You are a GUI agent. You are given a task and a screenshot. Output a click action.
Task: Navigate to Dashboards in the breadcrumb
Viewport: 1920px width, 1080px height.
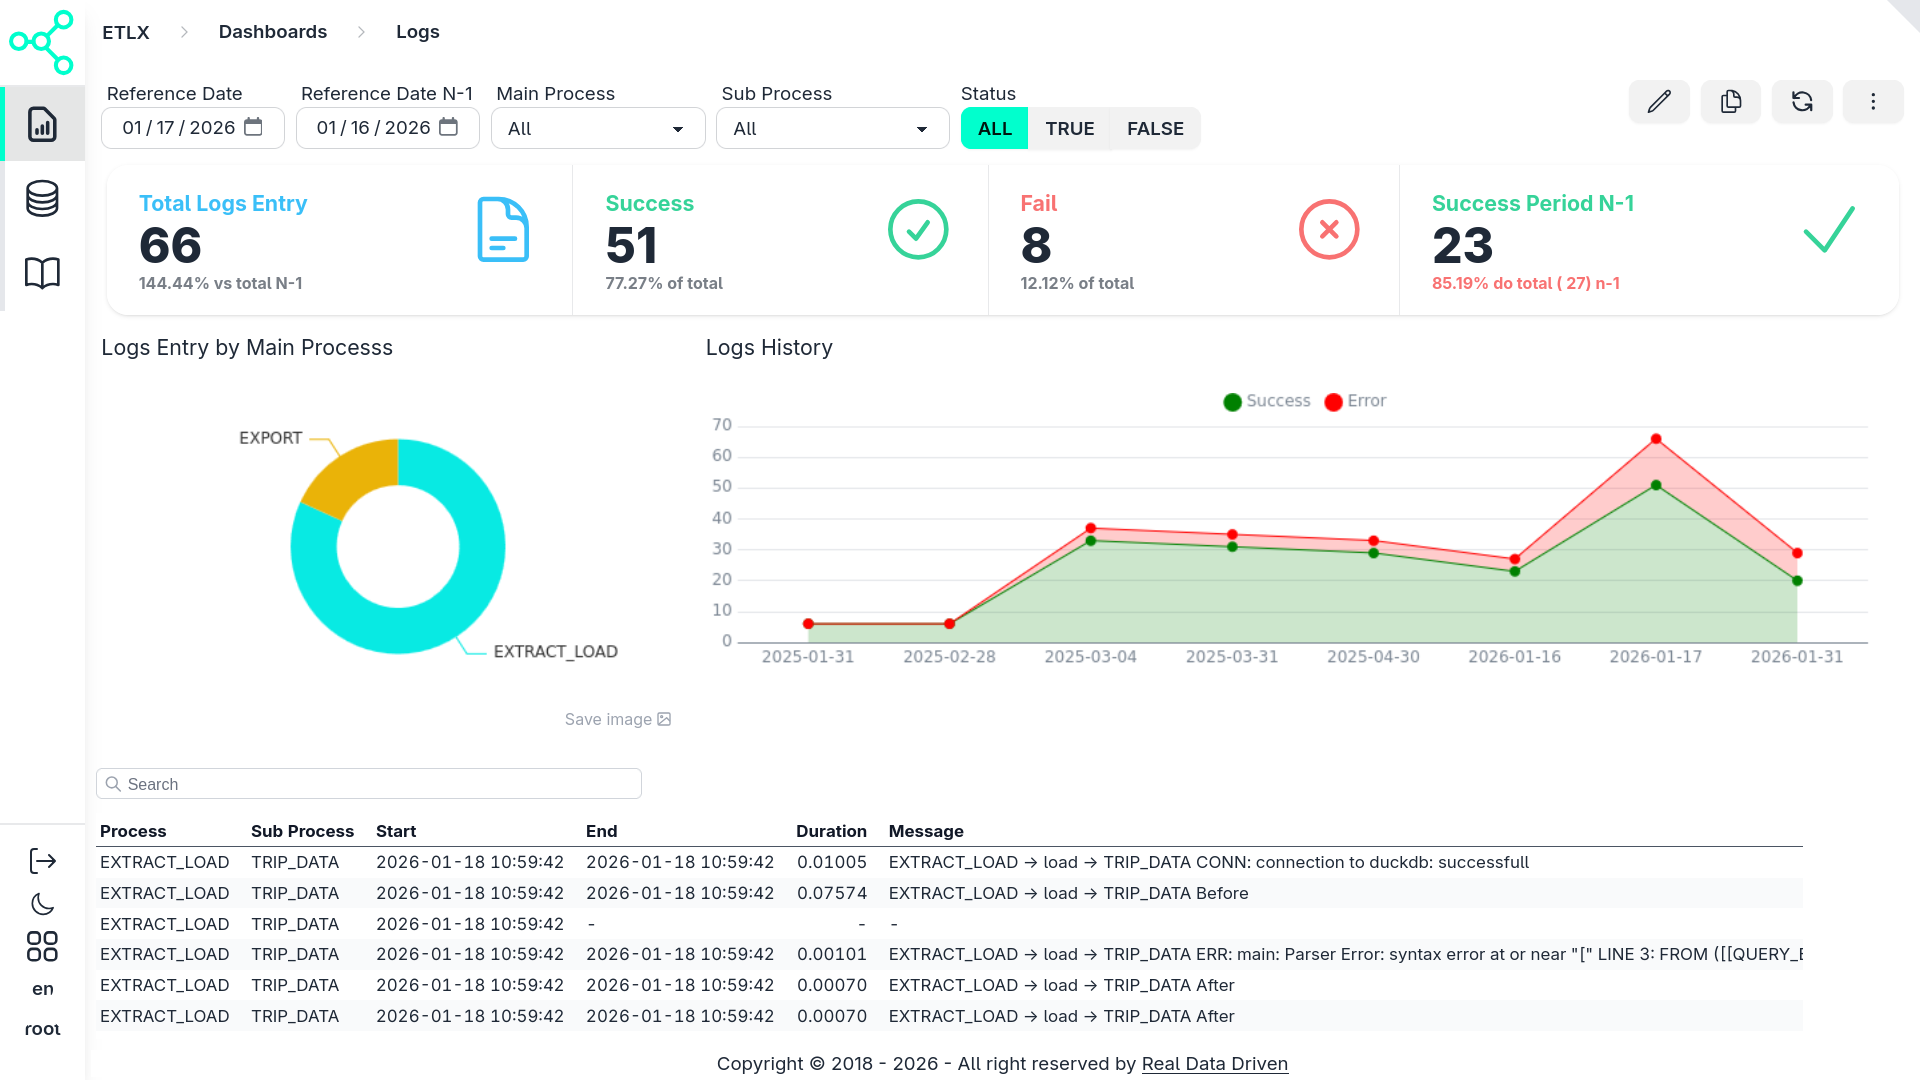[272, 31]
